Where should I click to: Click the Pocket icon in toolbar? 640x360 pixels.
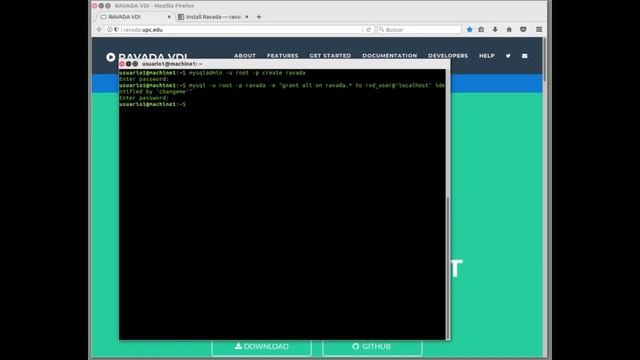pos(523,29)
